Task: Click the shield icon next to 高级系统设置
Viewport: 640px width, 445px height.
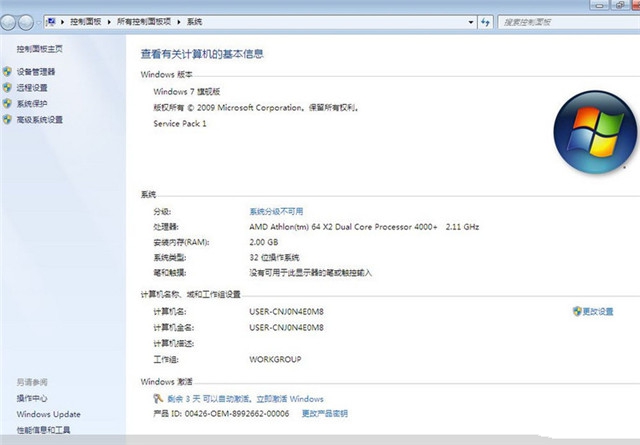Action: 8,120
